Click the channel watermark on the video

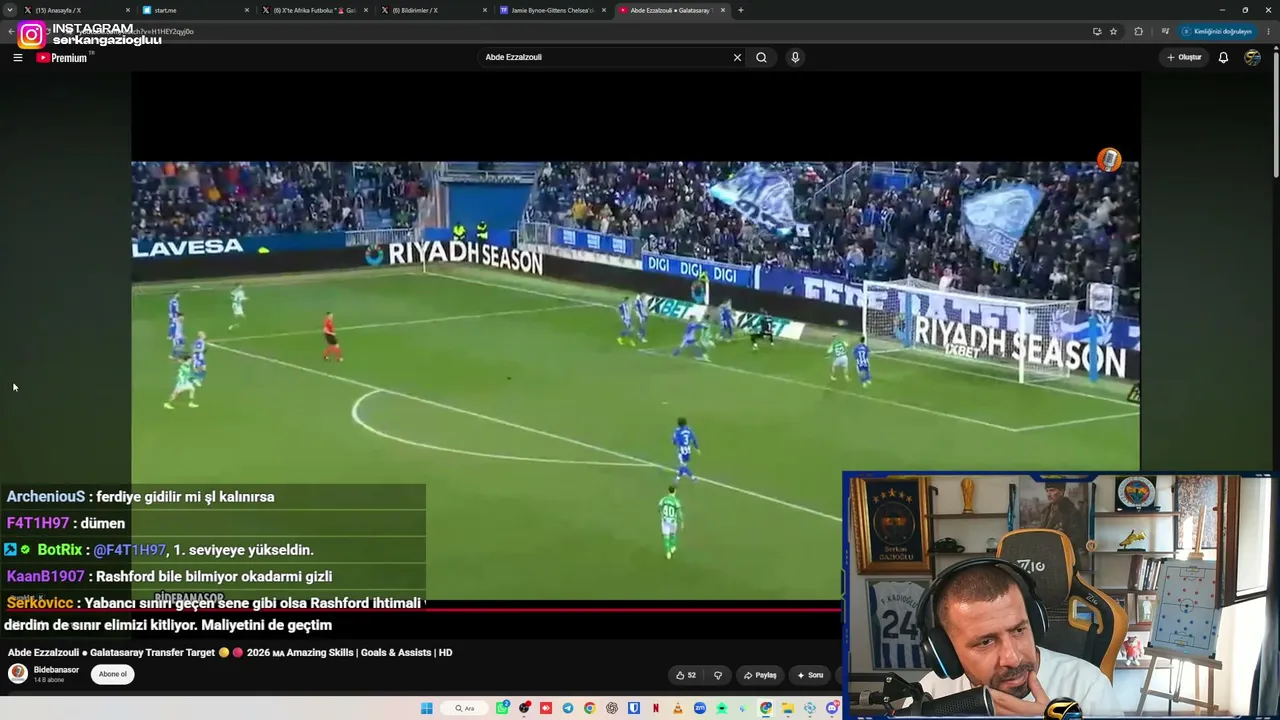(1109, 160)
